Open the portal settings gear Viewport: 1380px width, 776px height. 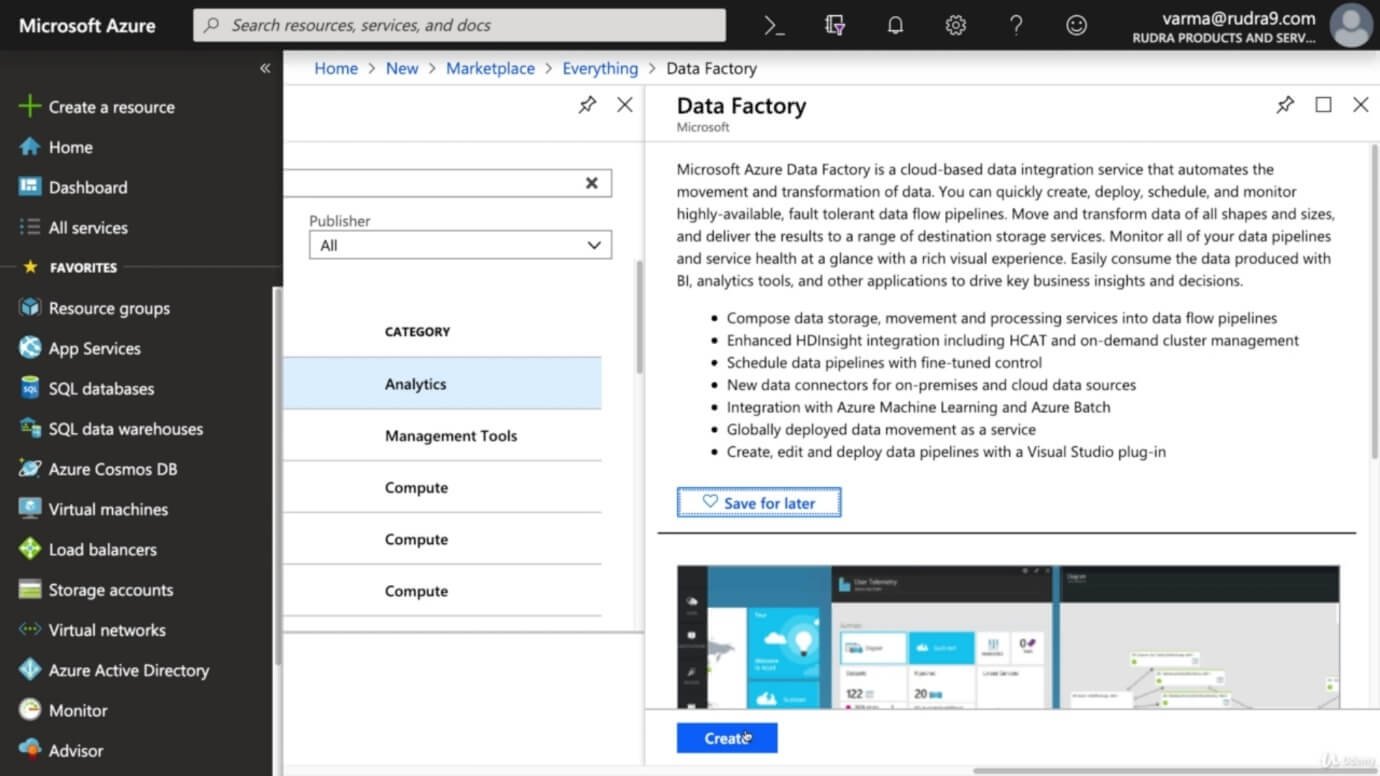[956, 26]
